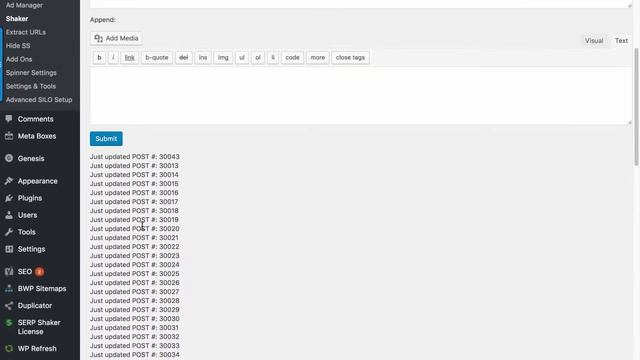The height and width of the screenshot is (360, 640).
Task: Click the close tags button
Action: pyautogui.click(x=350, y=58)
